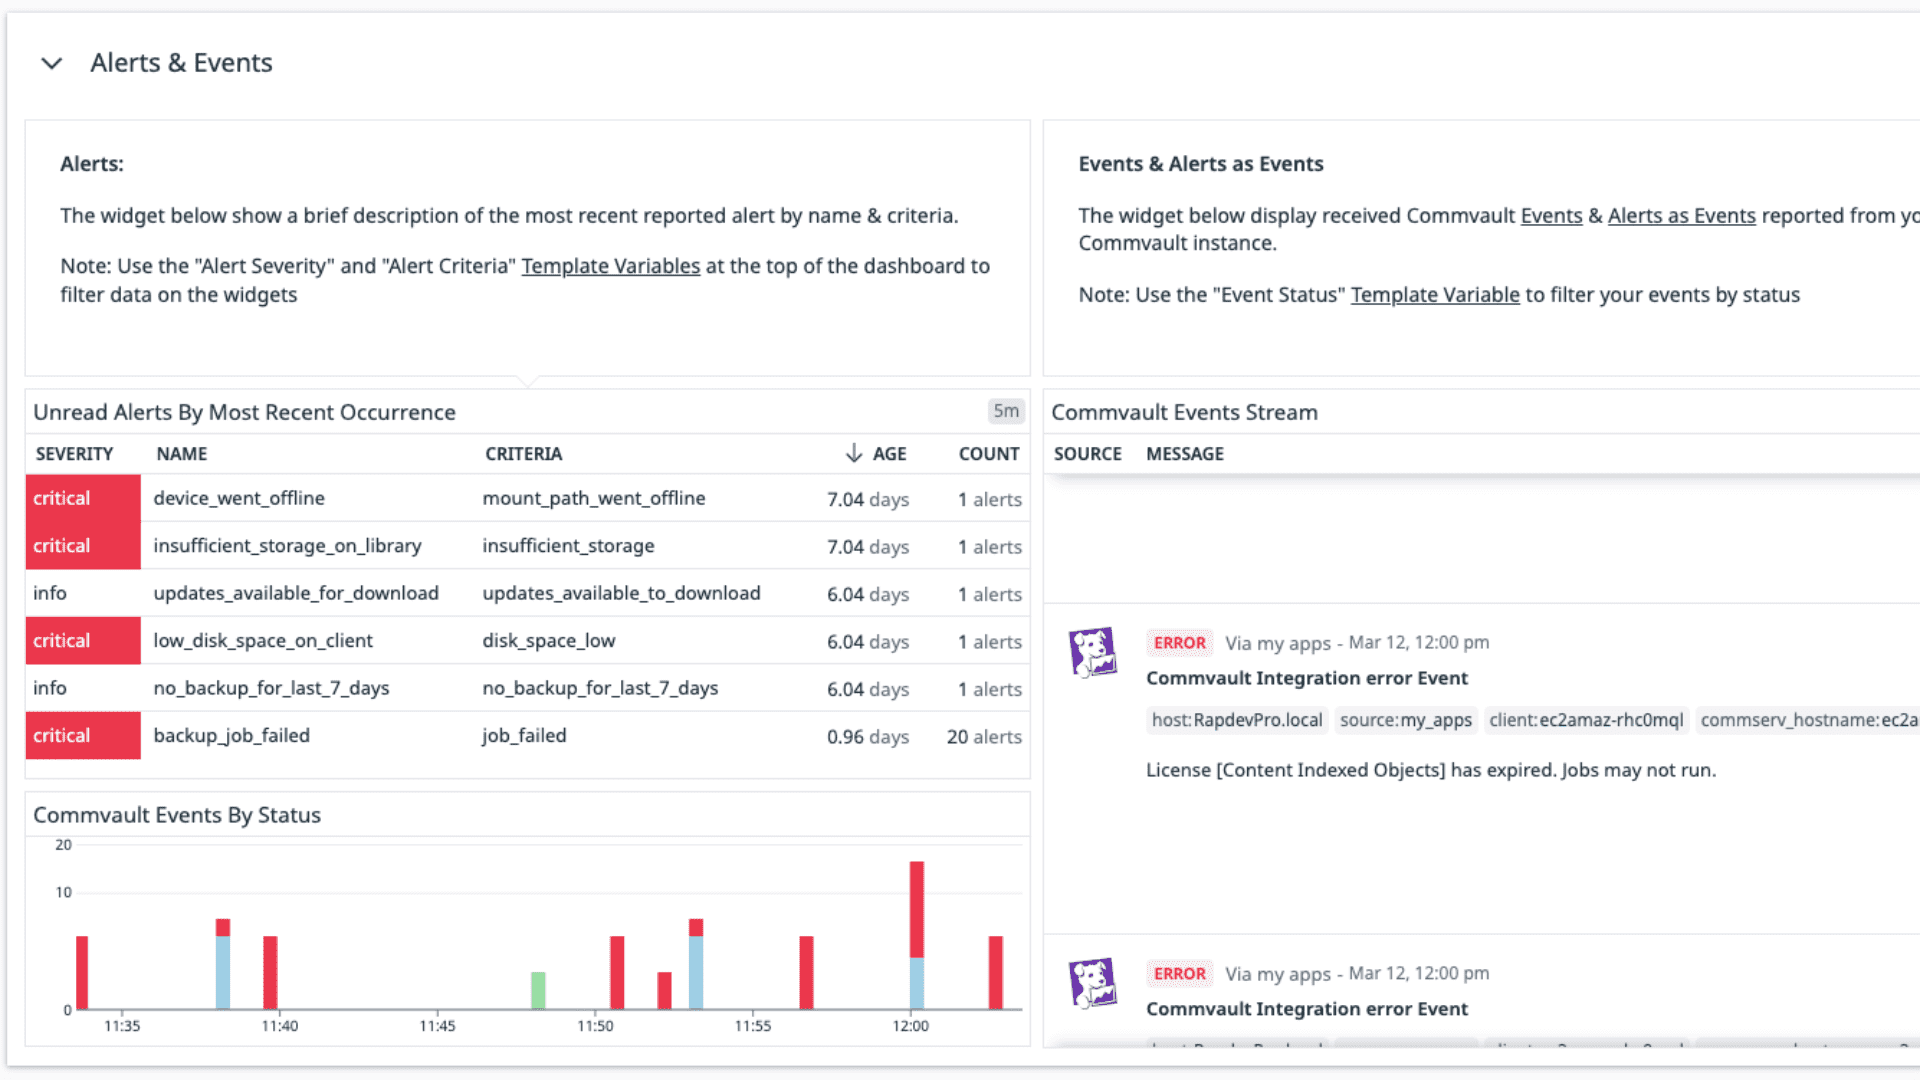Open the Events link in description
1920x1080 pixels.
[x=1551, y=216]
